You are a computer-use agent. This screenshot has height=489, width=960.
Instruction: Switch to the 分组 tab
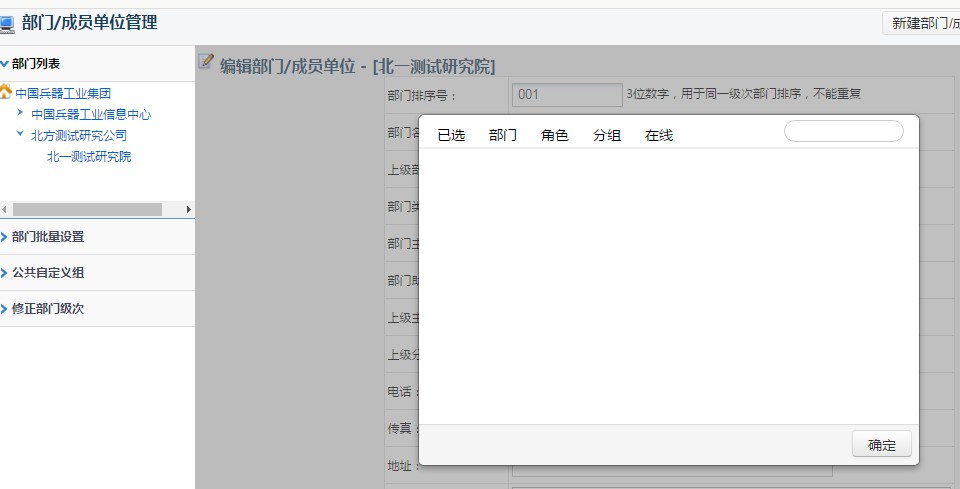(607, 136)
